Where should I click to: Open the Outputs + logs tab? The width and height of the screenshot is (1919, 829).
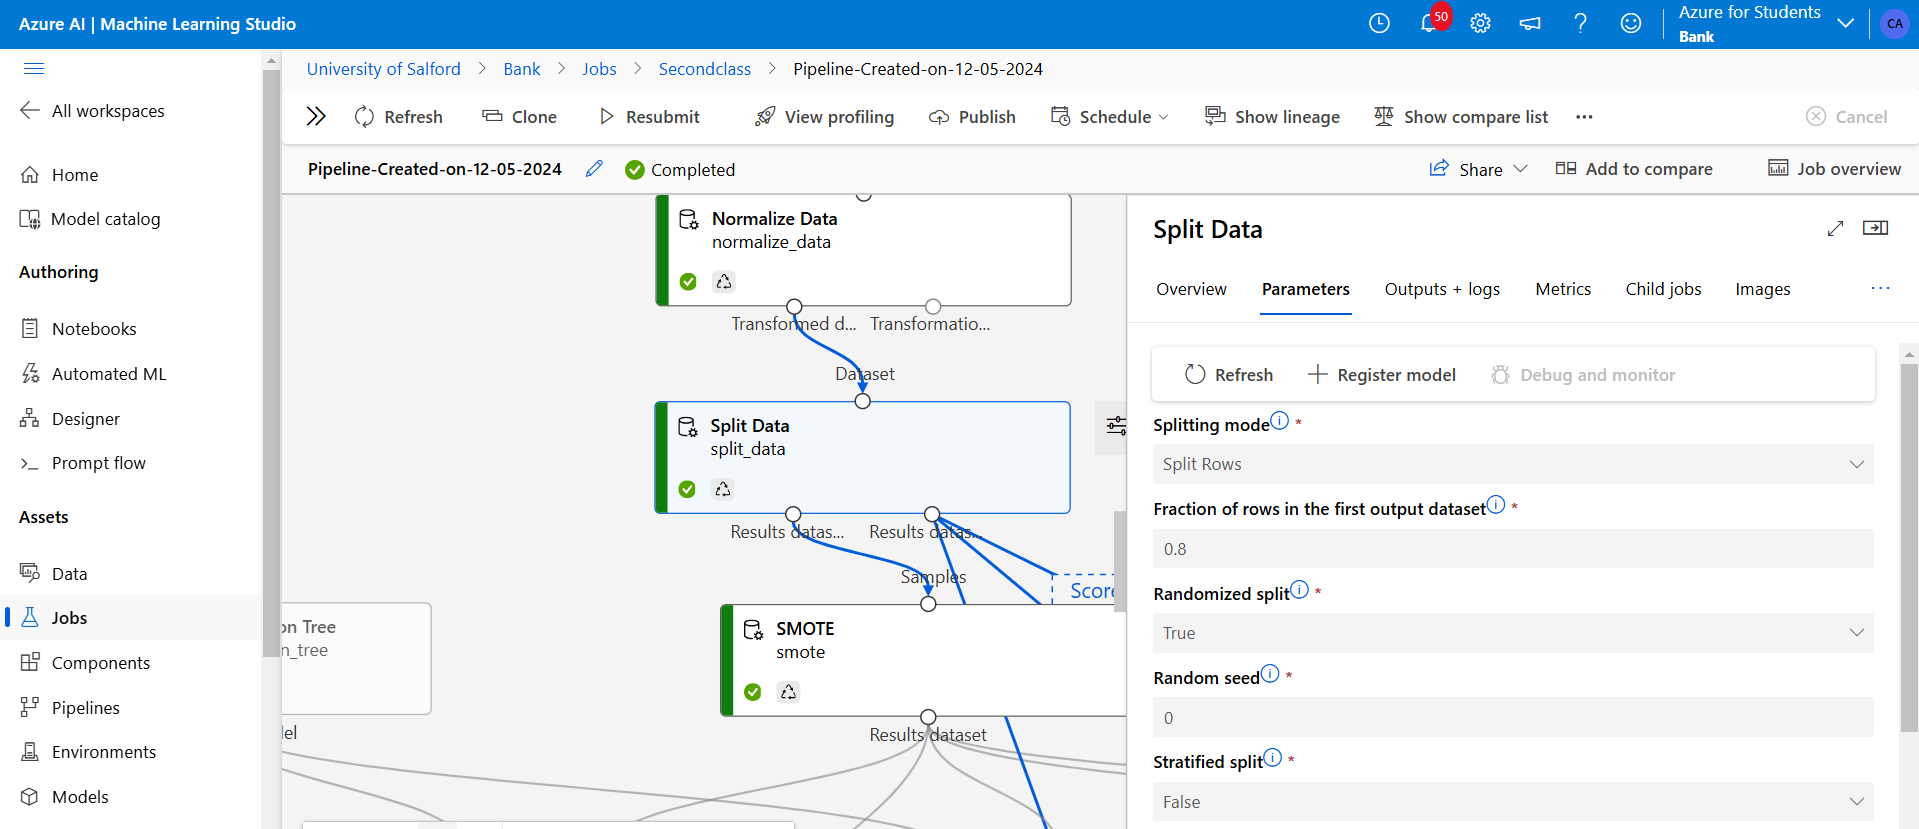coord(1442,289)
